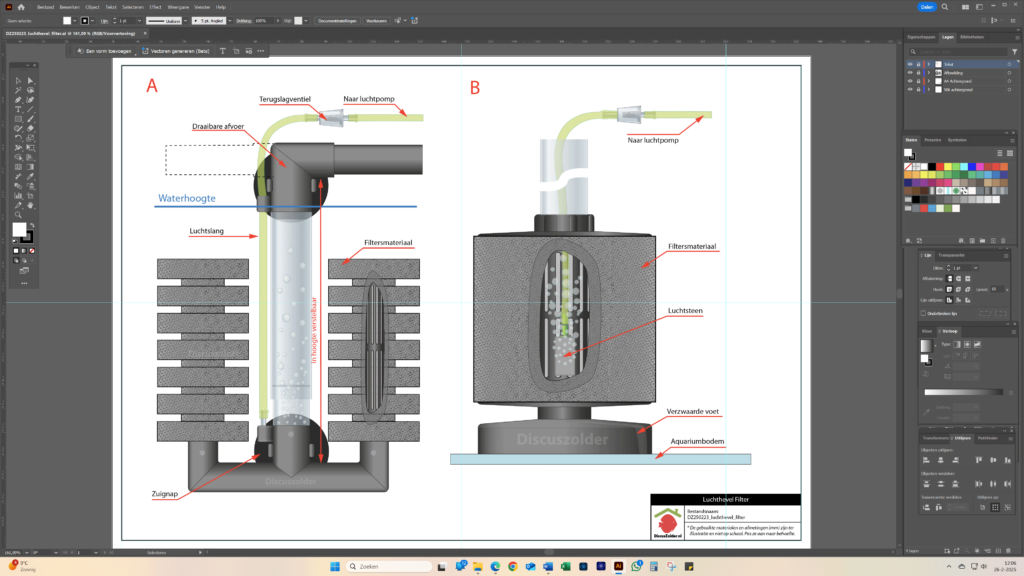The width and height of the screenshot is (1024, 576).
Task: Select the Magic Wand tool
Action: [18, 90]
